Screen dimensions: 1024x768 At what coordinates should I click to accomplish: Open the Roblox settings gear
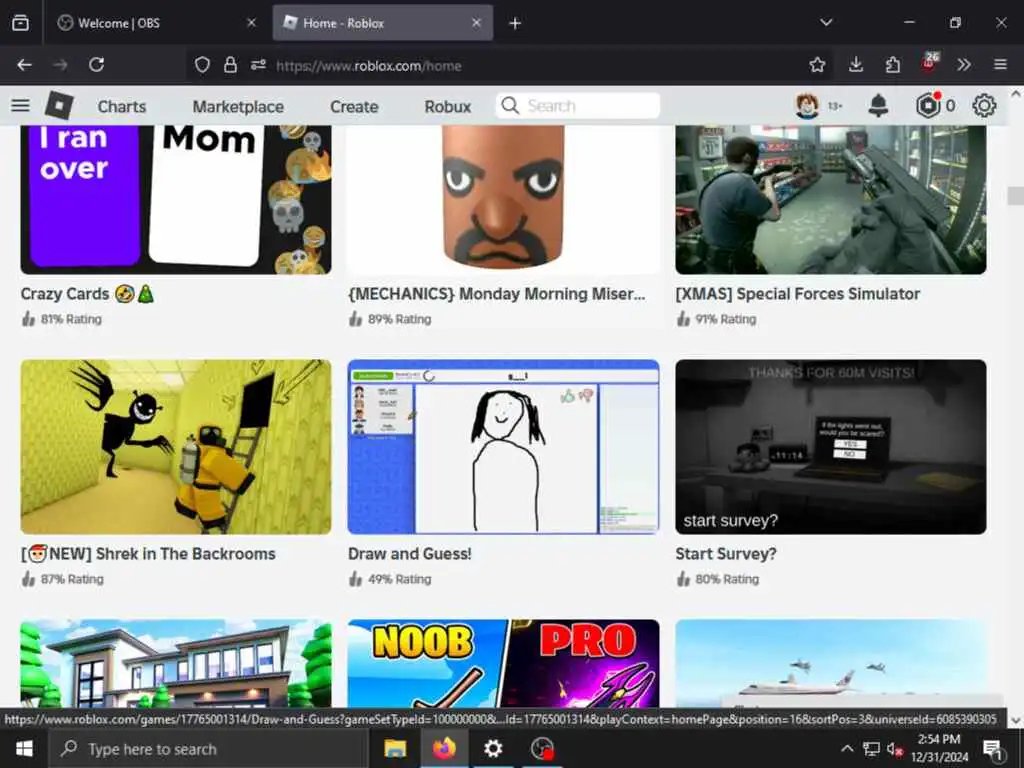pyautogui.click(x=984, y=105)
